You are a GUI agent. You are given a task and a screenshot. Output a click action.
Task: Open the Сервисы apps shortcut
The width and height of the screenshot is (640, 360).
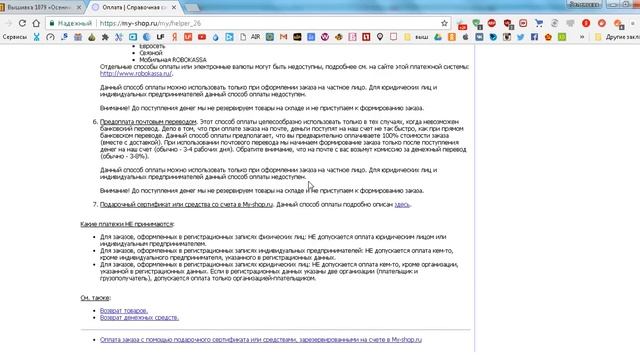pos(15,37)
